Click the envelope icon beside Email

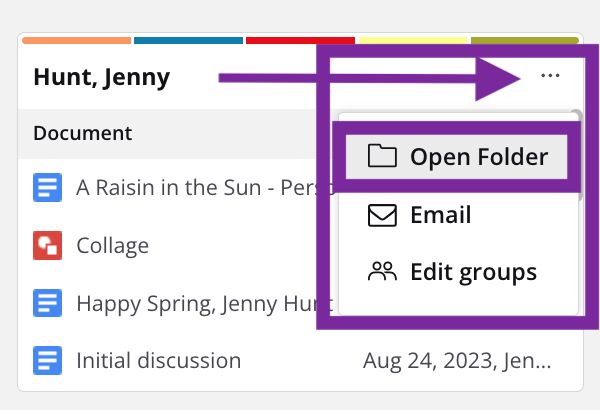pos(382,216)
